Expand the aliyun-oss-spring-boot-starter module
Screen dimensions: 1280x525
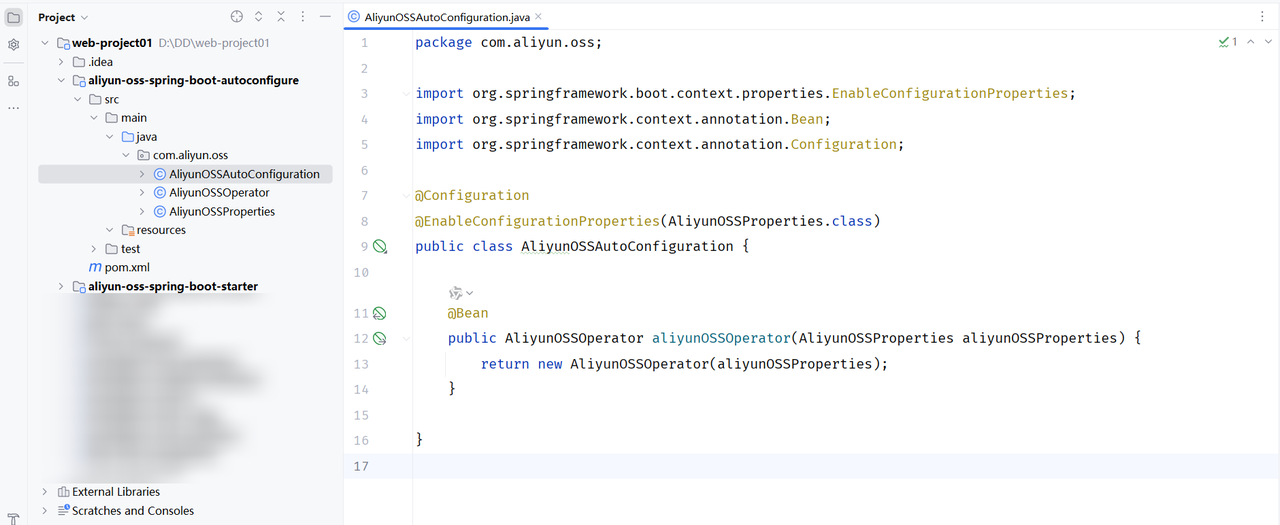(62, 287)
